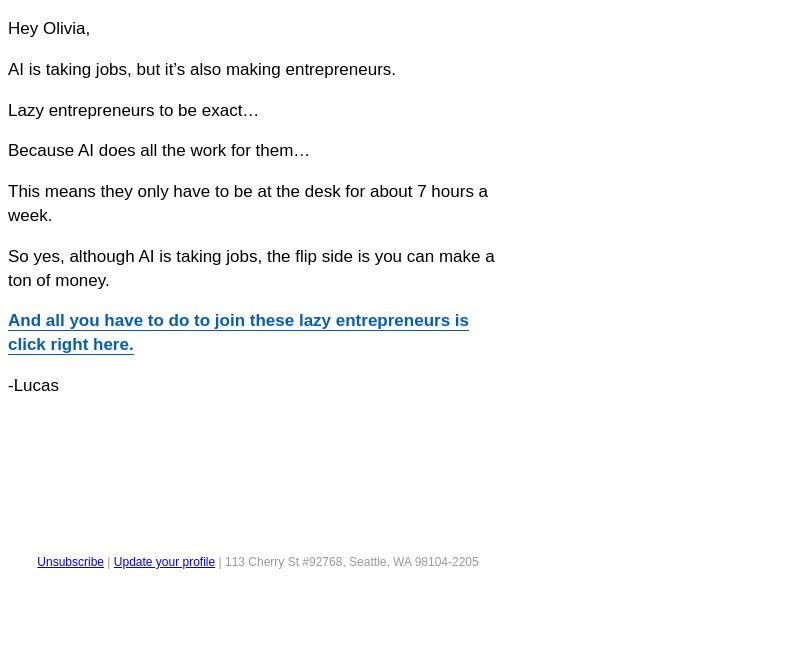Screen dimensions: 800x648
Task: Click "113 Cherry St" in the footer address
Action: coord(262,562)
